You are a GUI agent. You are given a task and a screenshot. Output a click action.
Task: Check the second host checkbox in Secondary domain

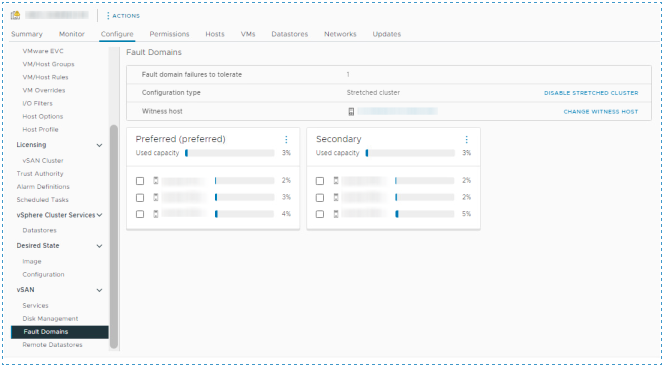(x=320, y=197)
